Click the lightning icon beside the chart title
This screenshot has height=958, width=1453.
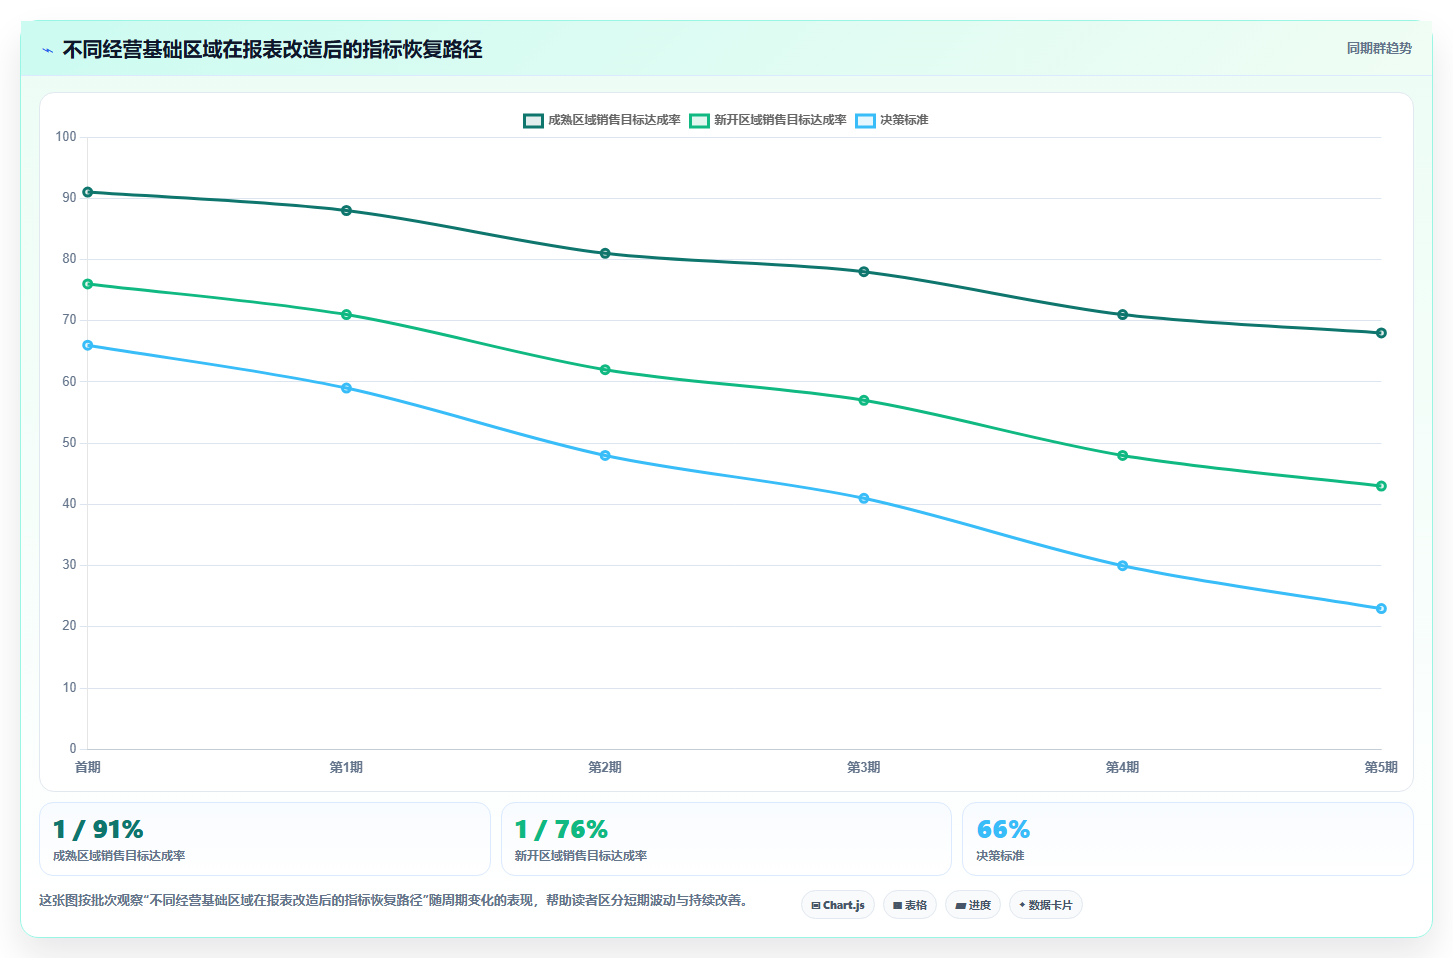[47, 50]
